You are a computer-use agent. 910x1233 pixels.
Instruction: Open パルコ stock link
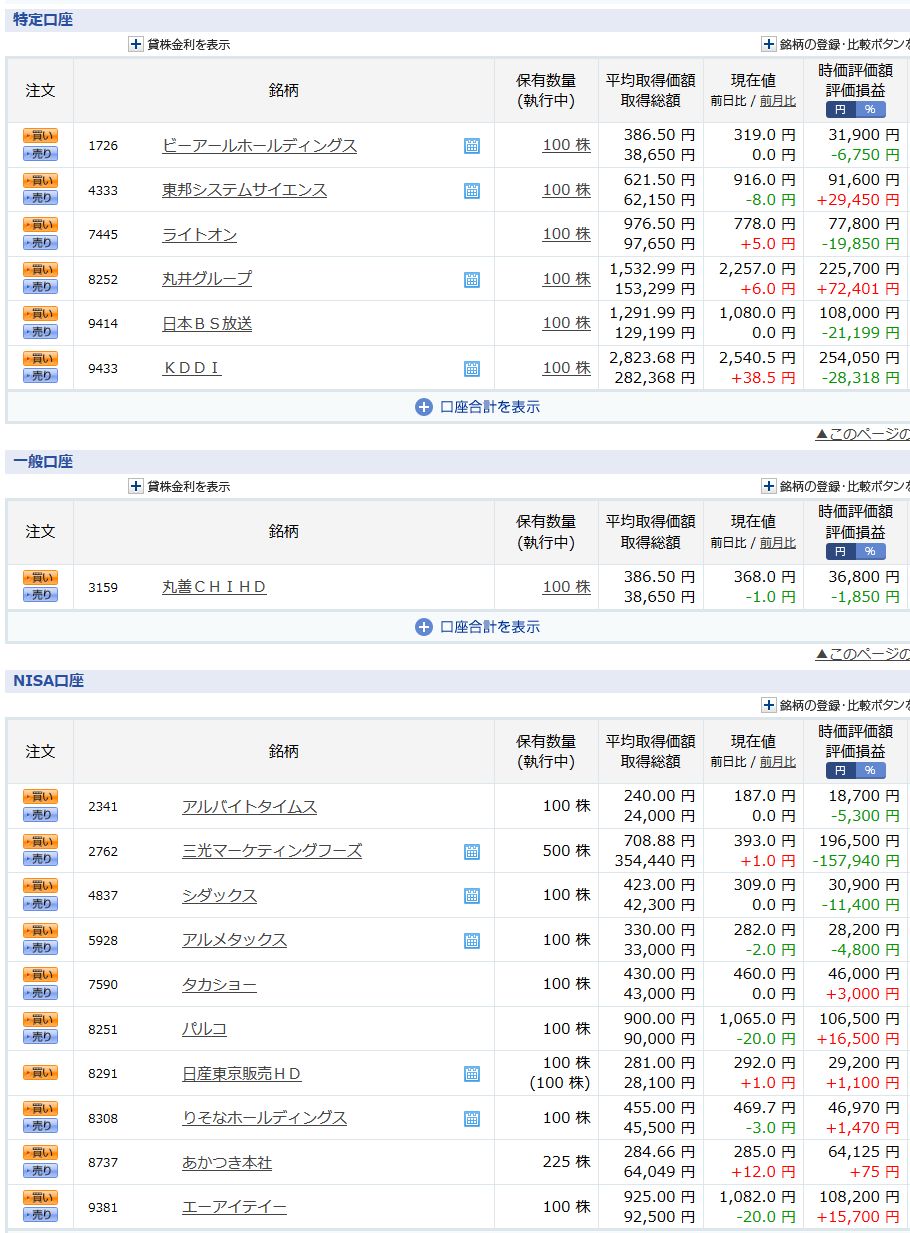click(x=204, y=1029)
